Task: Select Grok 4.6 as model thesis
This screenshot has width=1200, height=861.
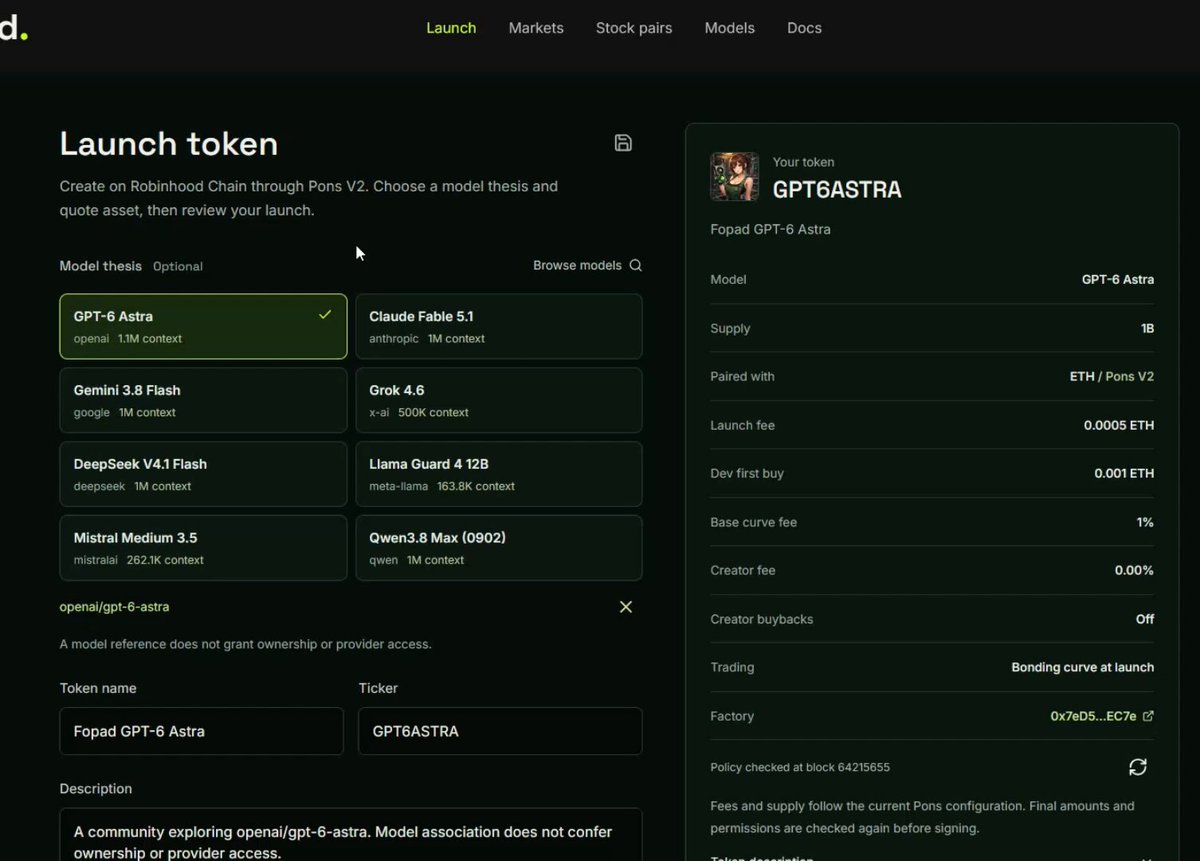Action: 499,400
